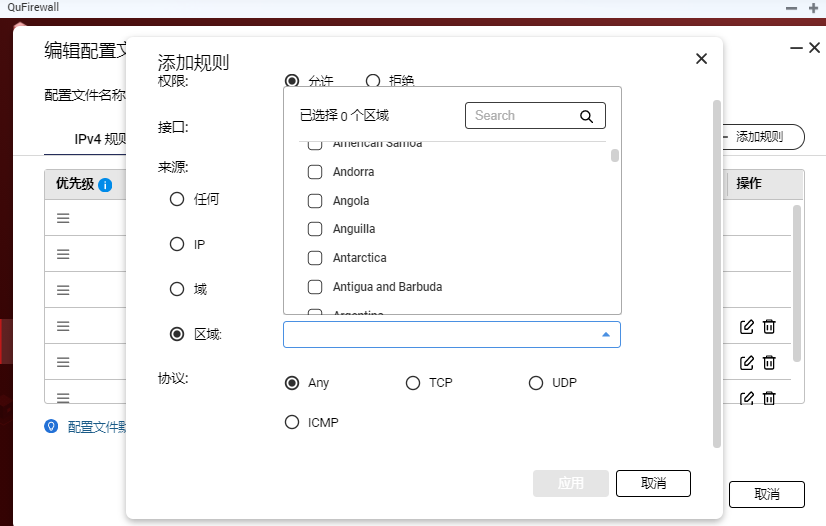Click 取消 in the edit profile window
Screen dimensions: 826x526
tap(766, 494)
